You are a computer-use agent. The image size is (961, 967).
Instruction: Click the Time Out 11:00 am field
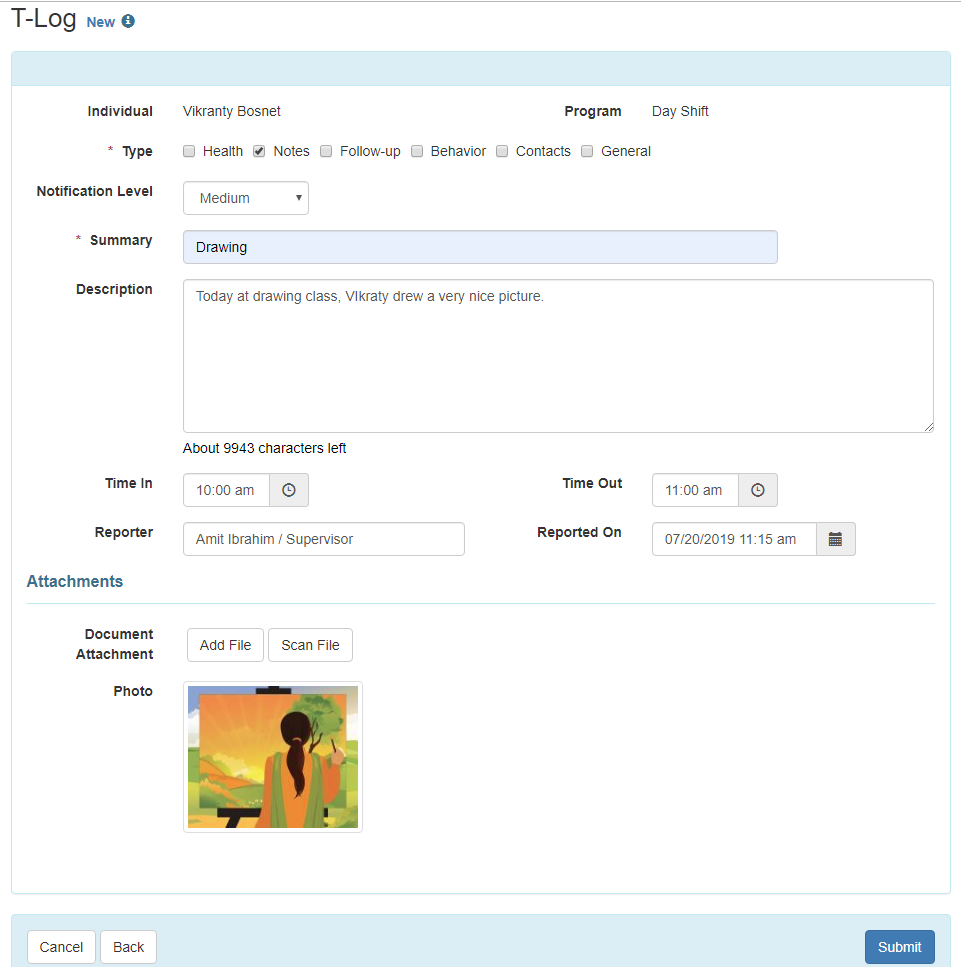point(695,490)
